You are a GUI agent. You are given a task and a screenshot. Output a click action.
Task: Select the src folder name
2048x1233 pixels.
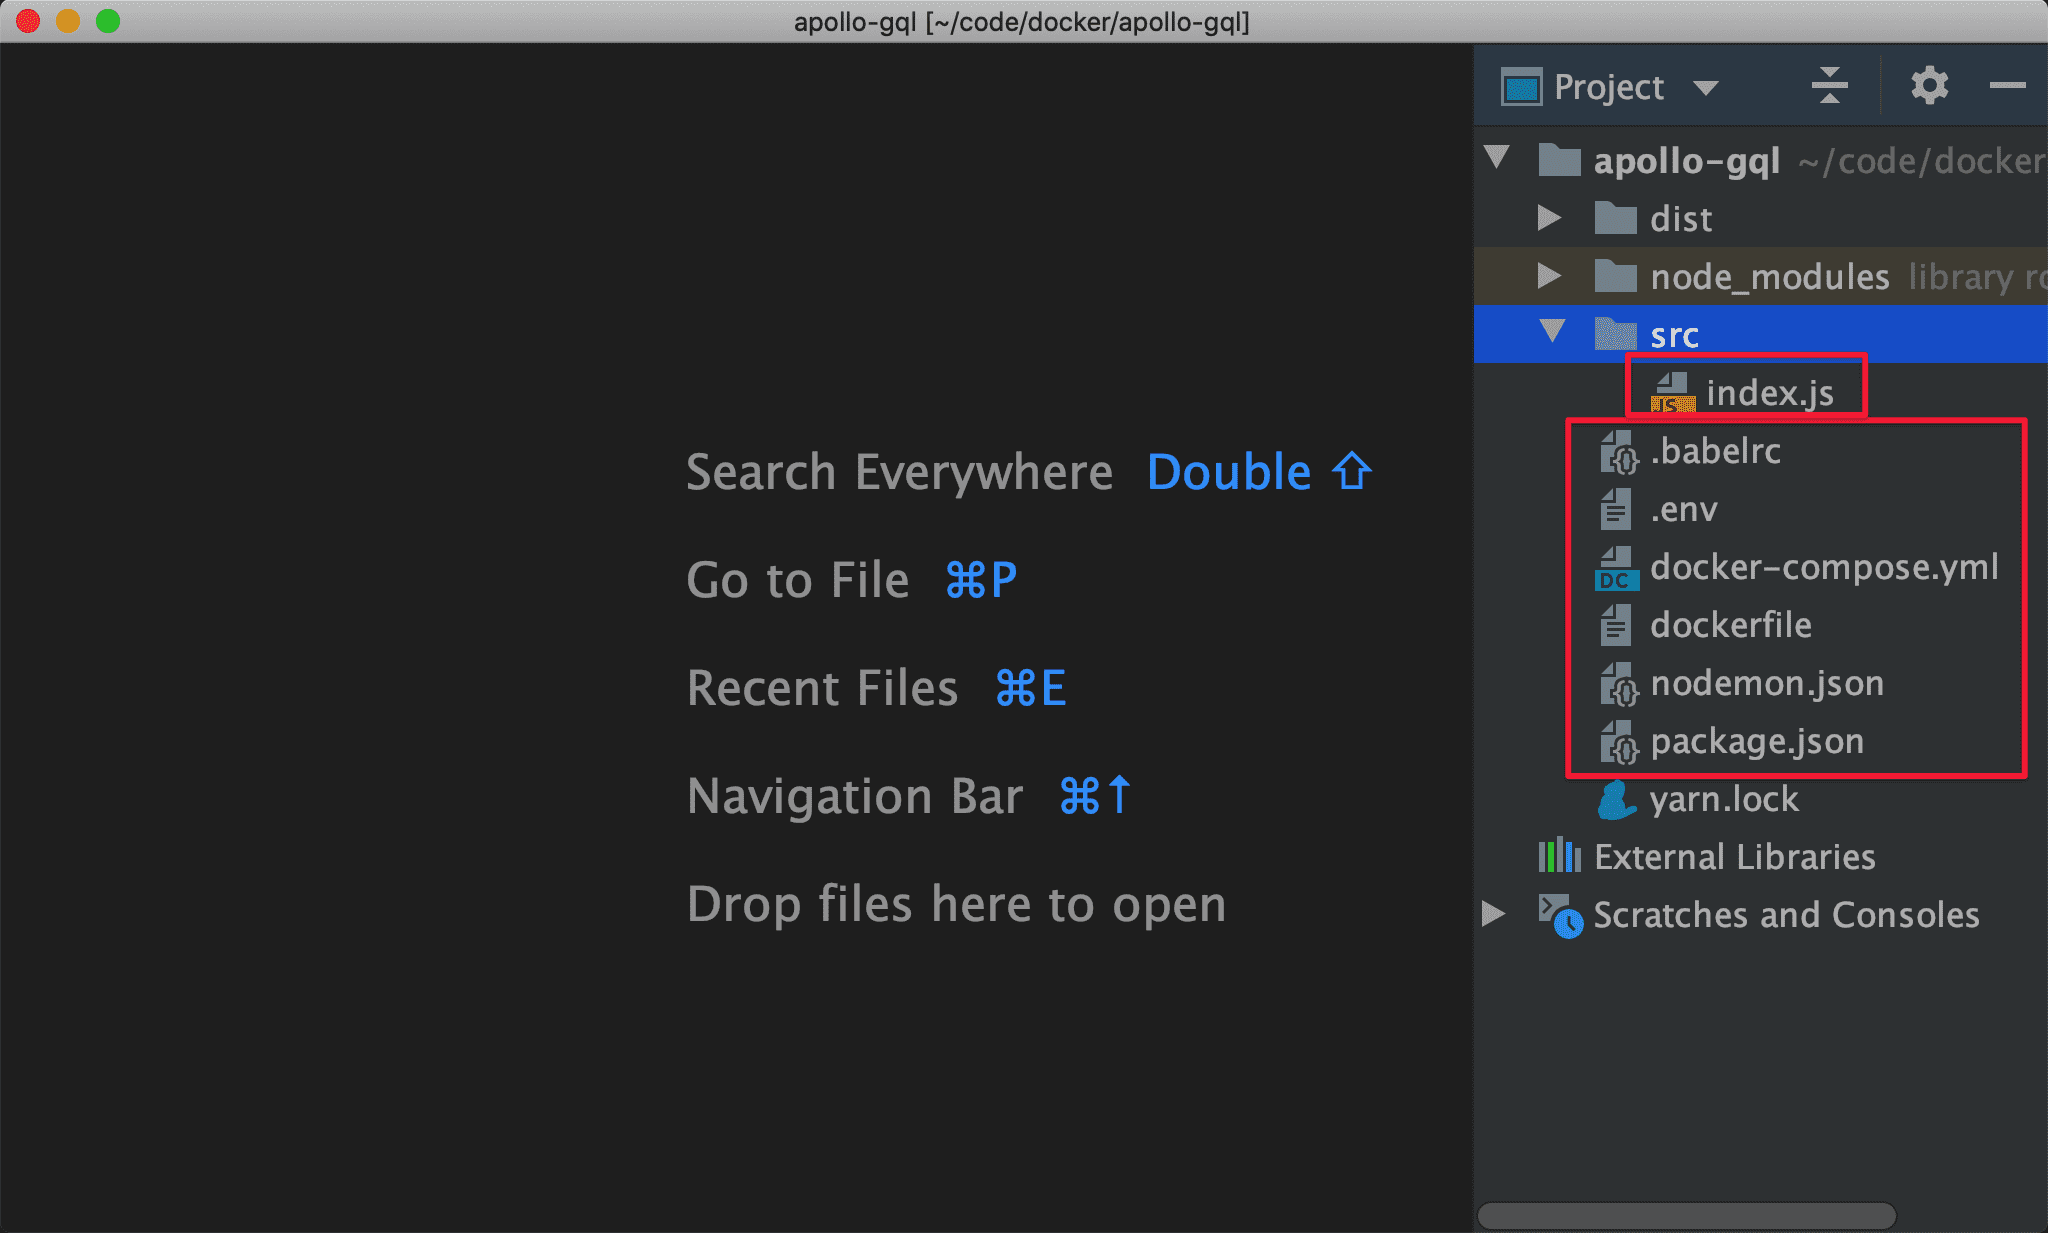(x=1674, y=336)
